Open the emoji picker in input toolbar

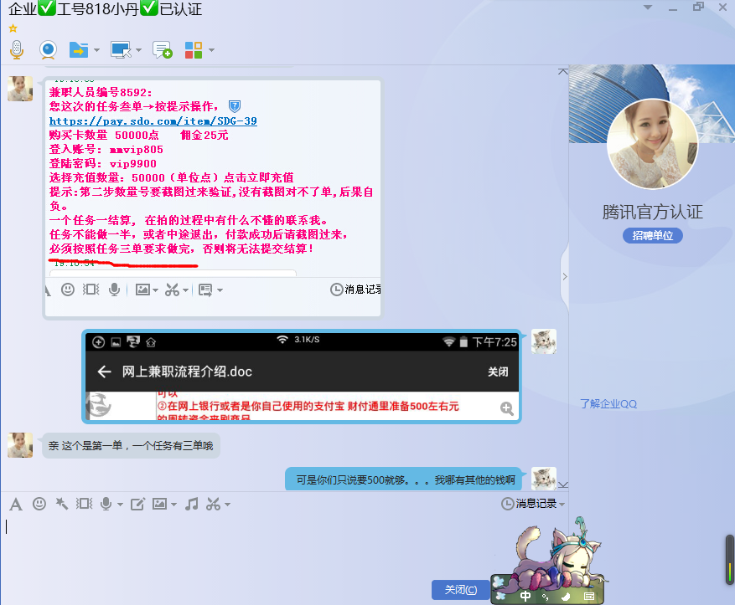[39, 504]
